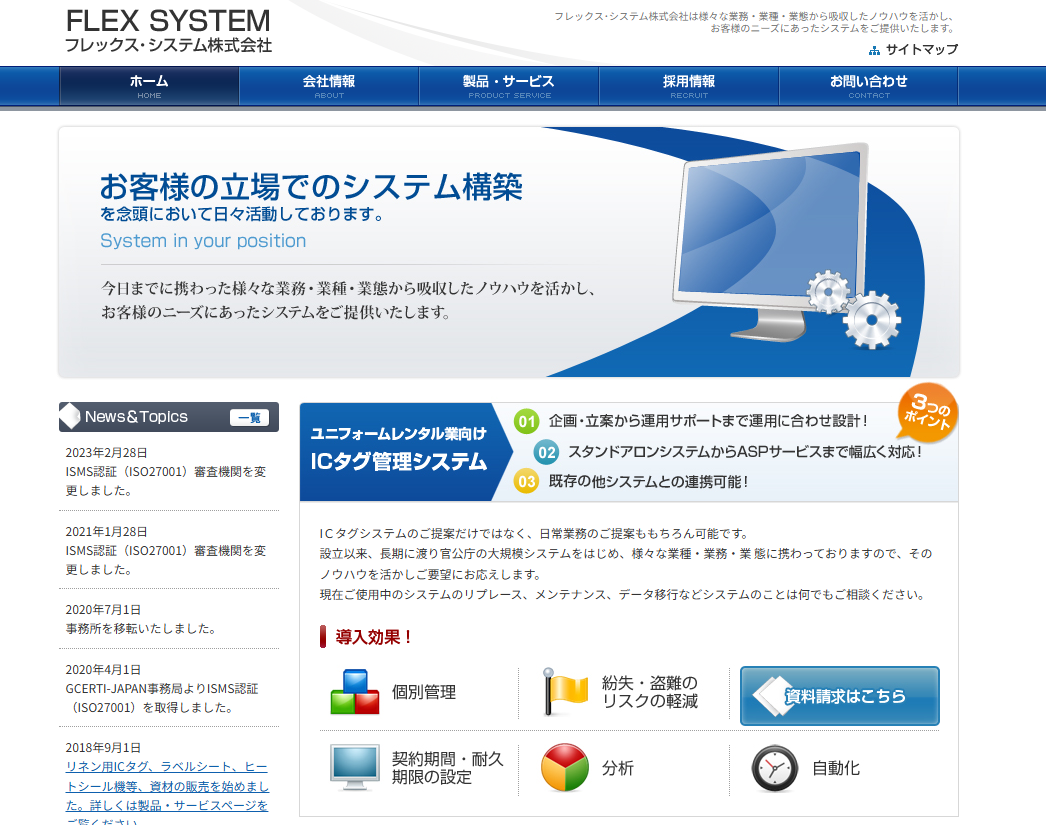Click the 事務所を移転いたしました news entry
The image size is (1046, 825).
pos(141,628)
